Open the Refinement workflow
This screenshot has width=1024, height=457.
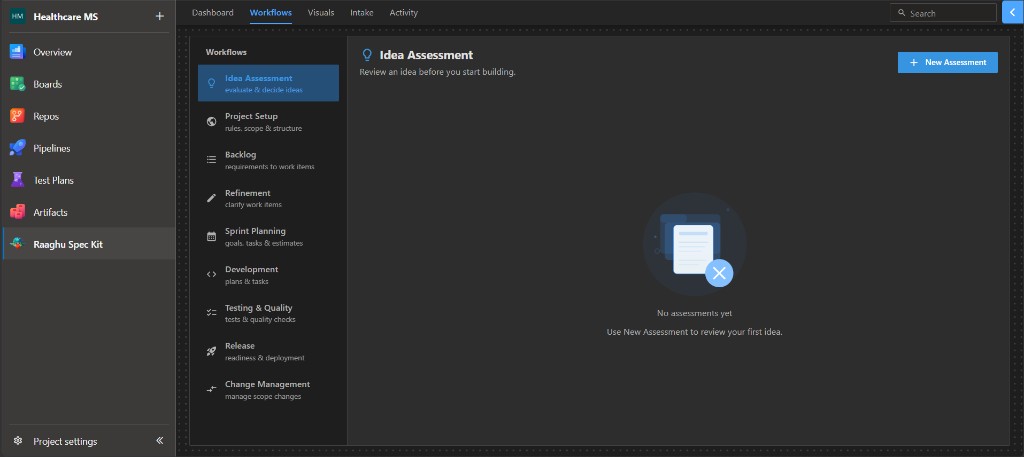pos(268,198)
